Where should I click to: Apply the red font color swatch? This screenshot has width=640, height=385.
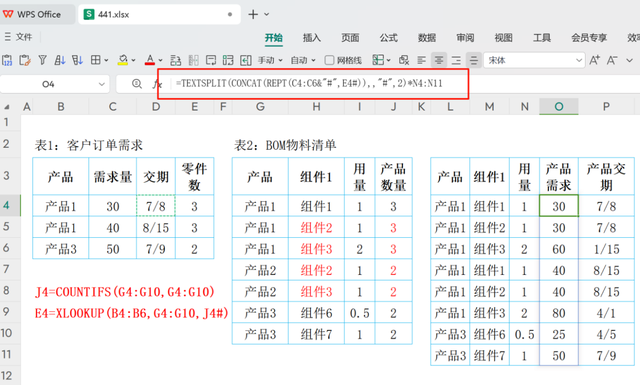tap(150, 60)
